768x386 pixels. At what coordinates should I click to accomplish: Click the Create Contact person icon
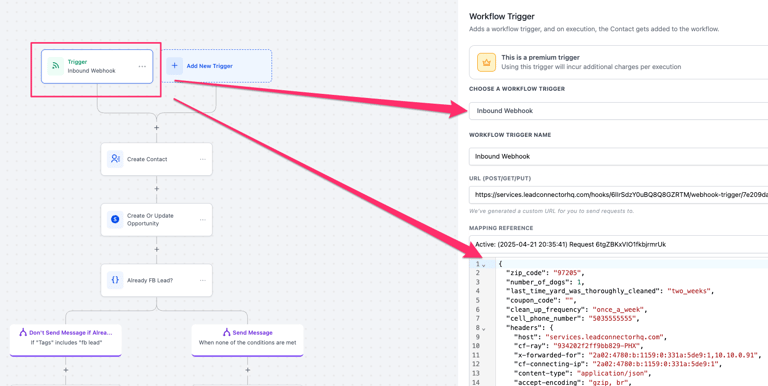(x=115, y=159)
